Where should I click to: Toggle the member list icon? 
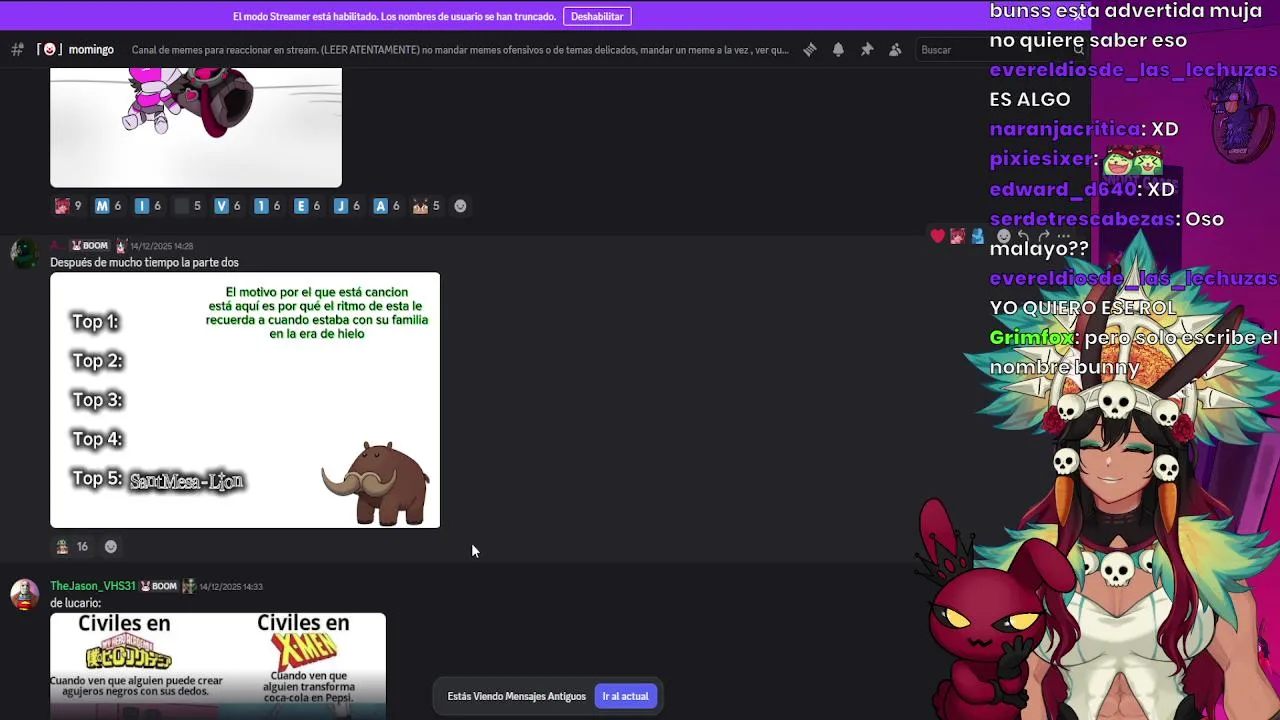(x=895, y=50)
